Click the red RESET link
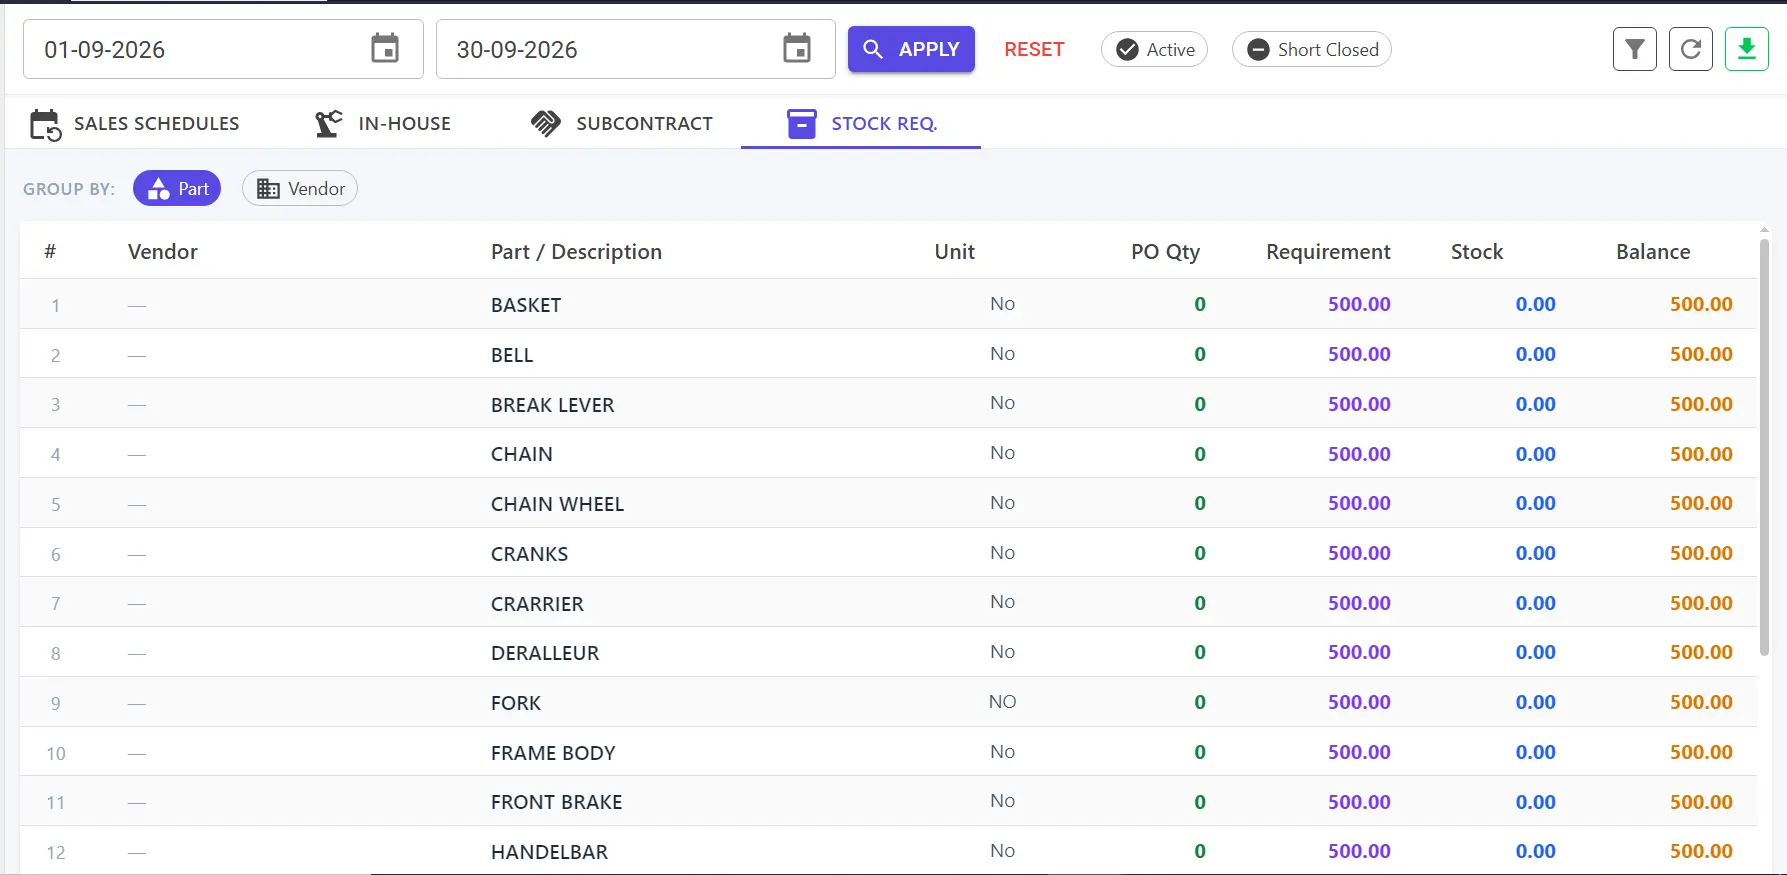 coord(1034,49)
